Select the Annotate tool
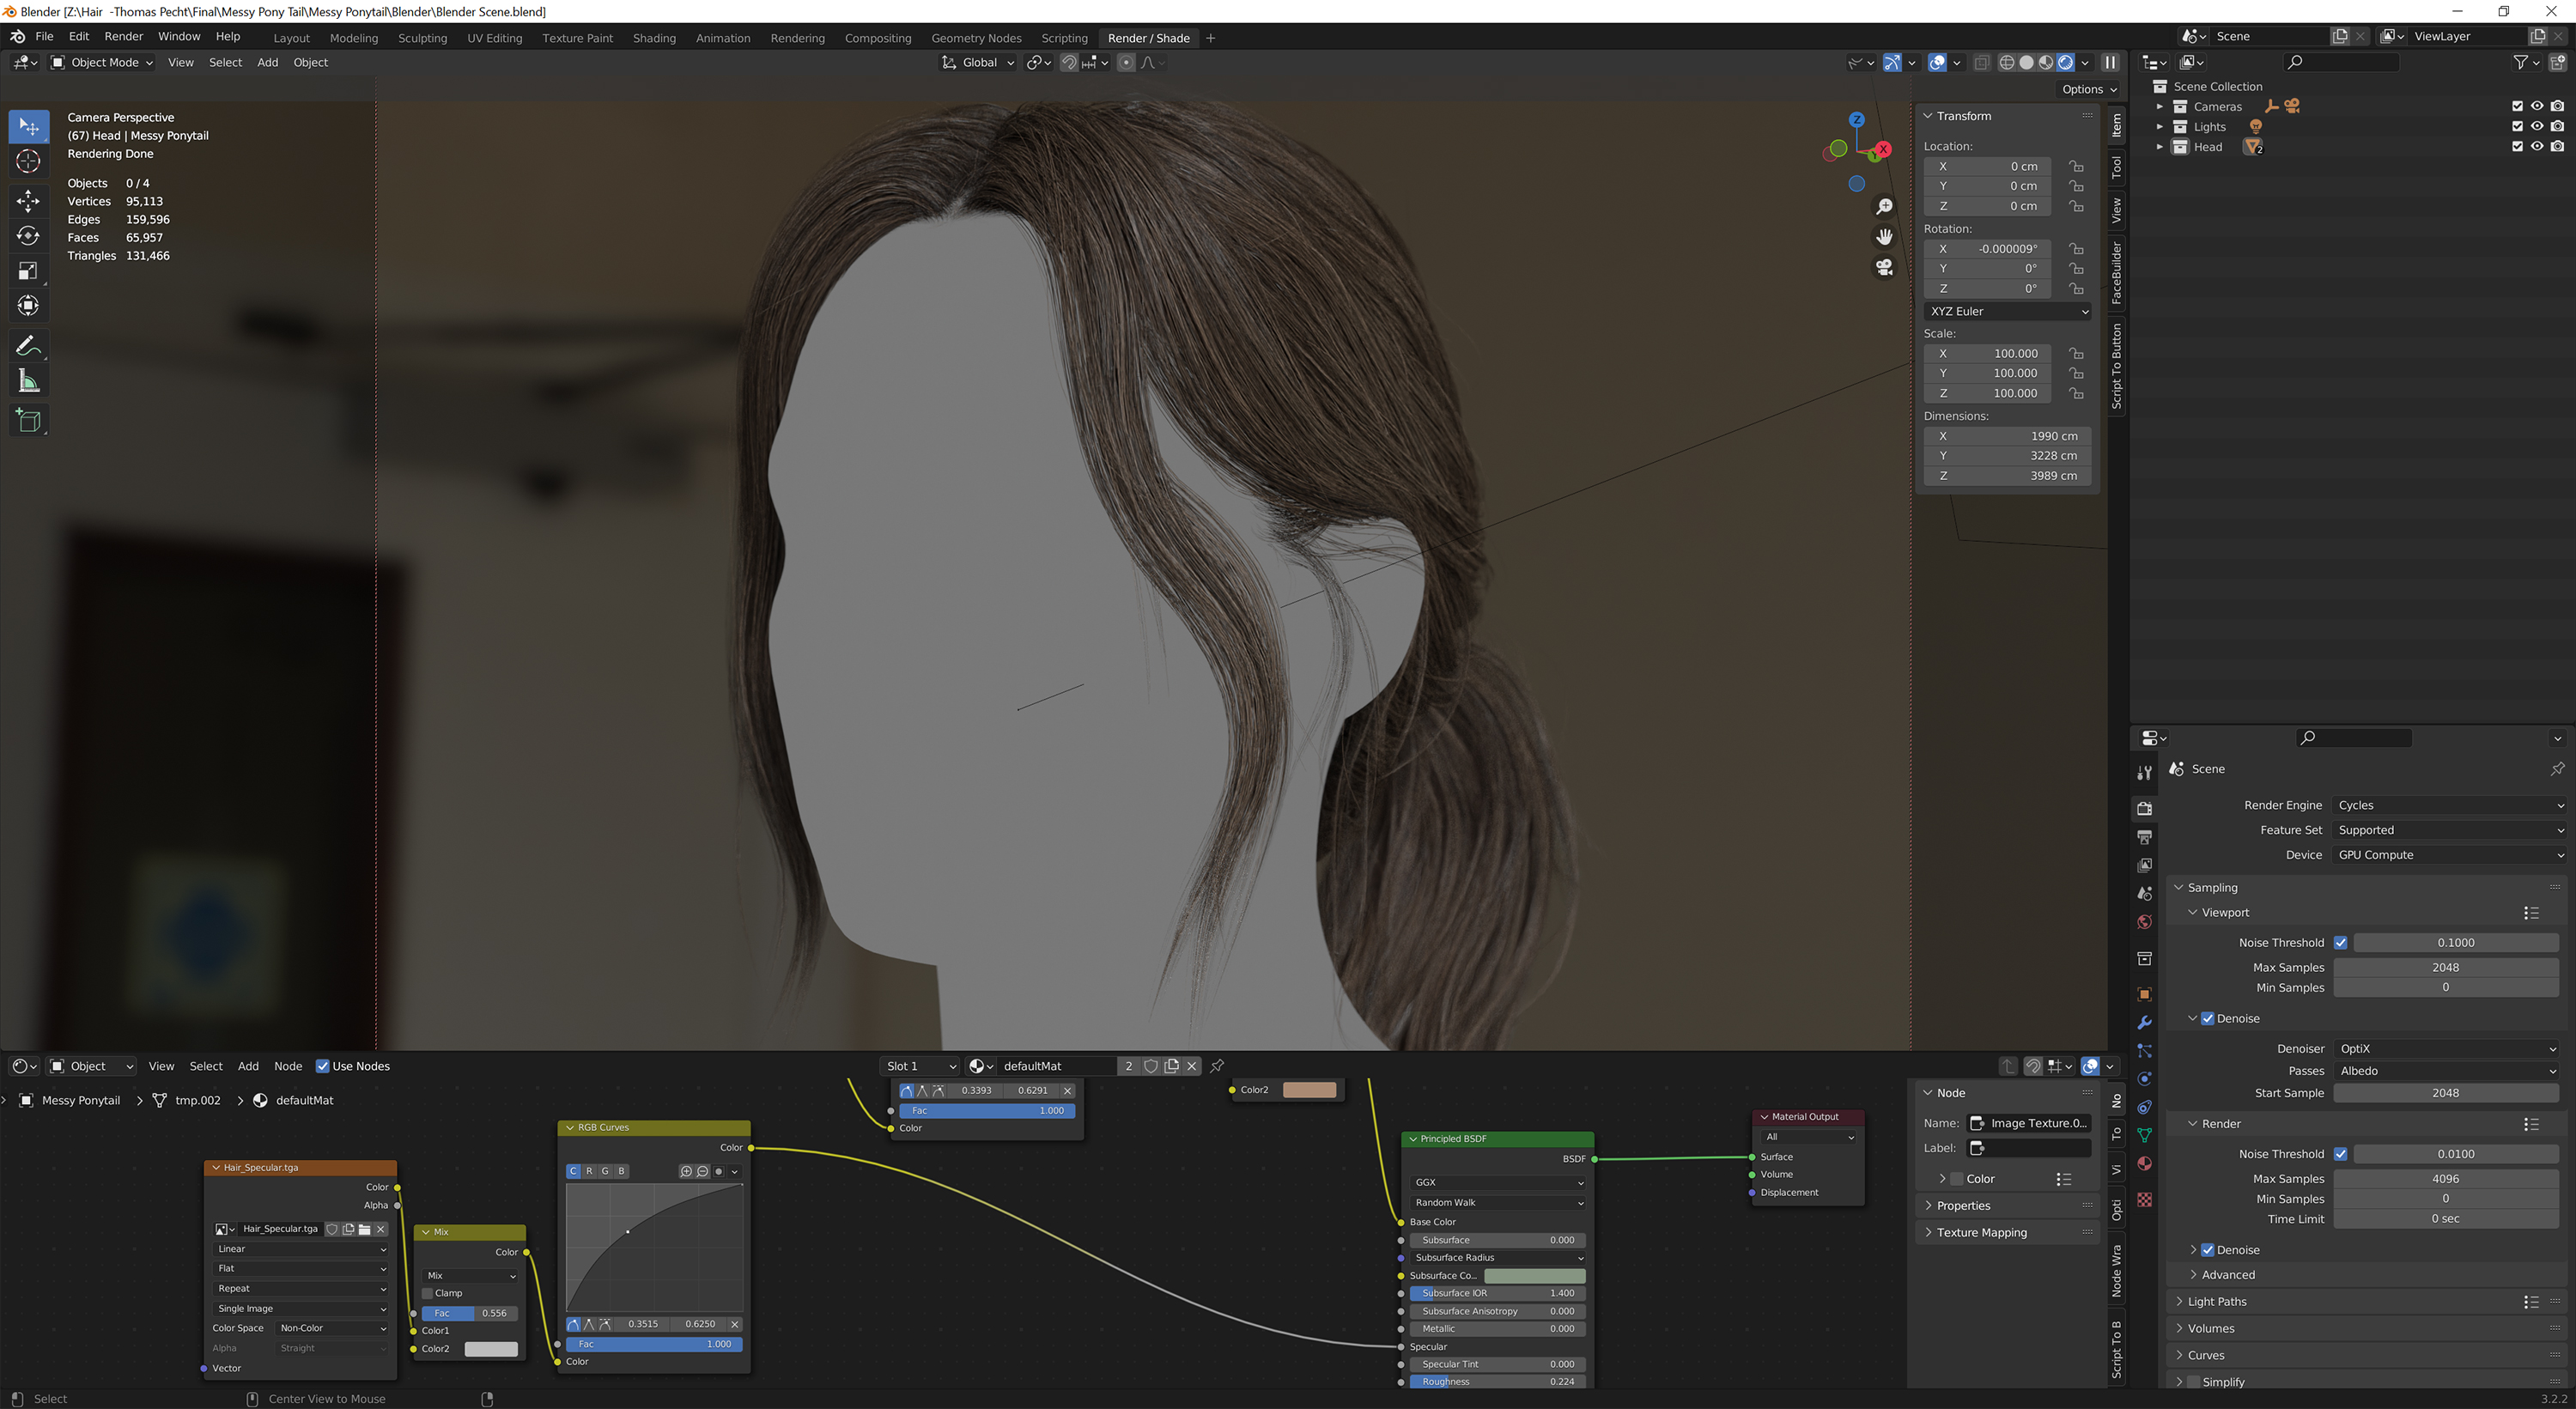2576x1409 pixels. click(x=28, y=345)
